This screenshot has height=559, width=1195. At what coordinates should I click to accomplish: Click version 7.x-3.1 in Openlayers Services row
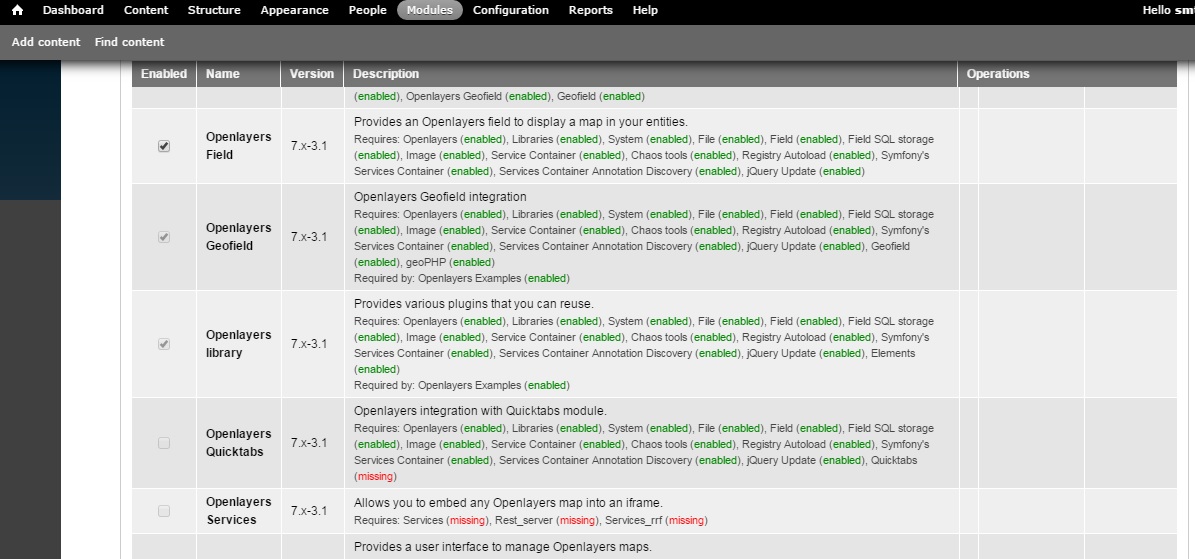[x=309, y=510]
